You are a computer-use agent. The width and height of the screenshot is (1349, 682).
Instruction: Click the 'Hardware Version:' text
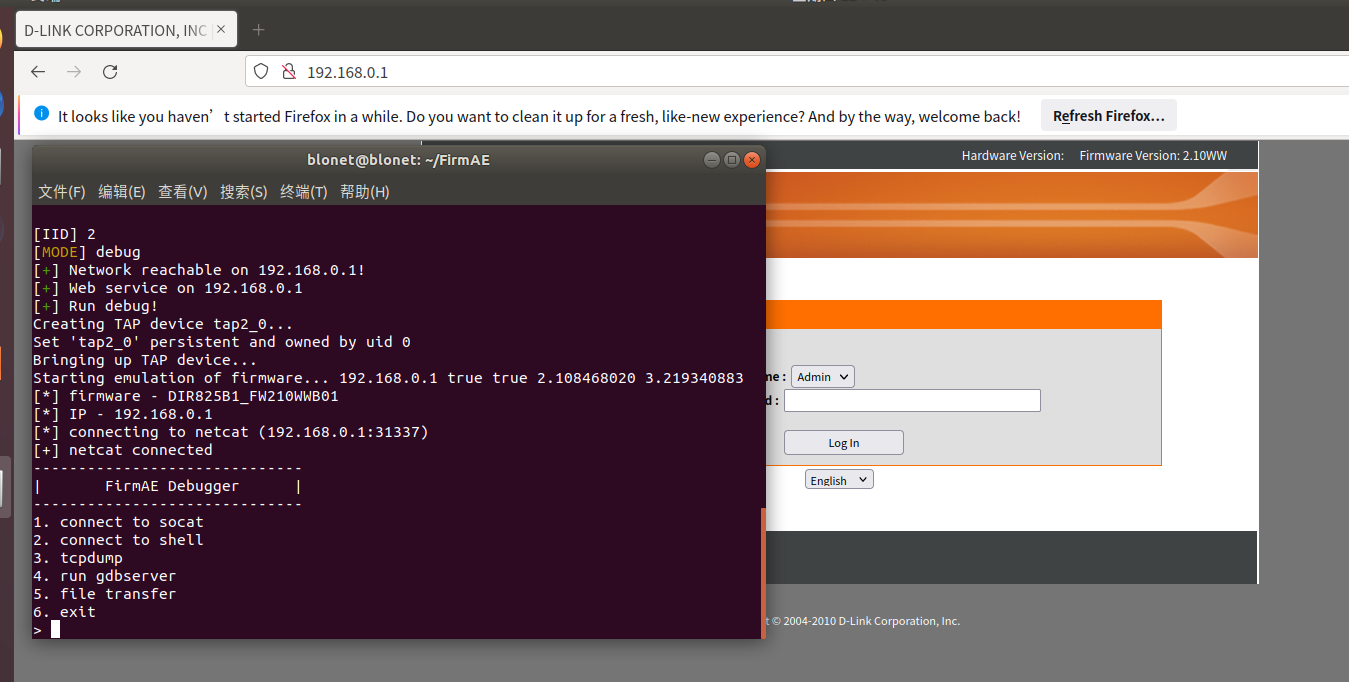pos(1011,155)
